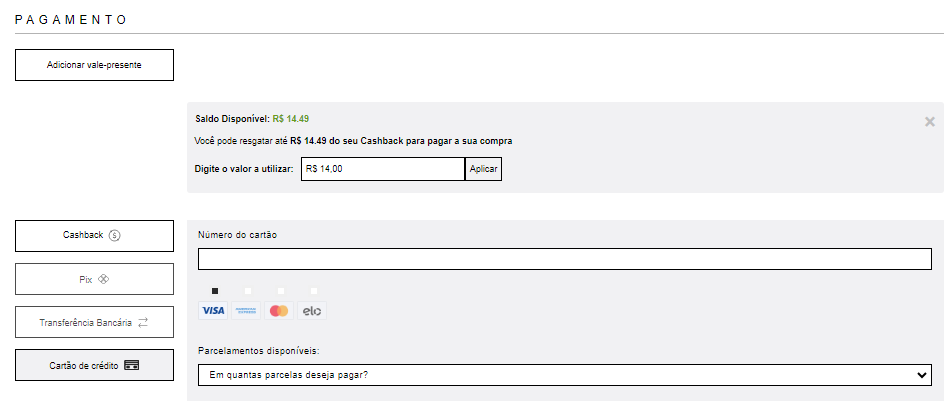This screenshot has height=401, width=950.
Task: Click the cashback value field showing R$ 14,00
Action: point(382,169)
